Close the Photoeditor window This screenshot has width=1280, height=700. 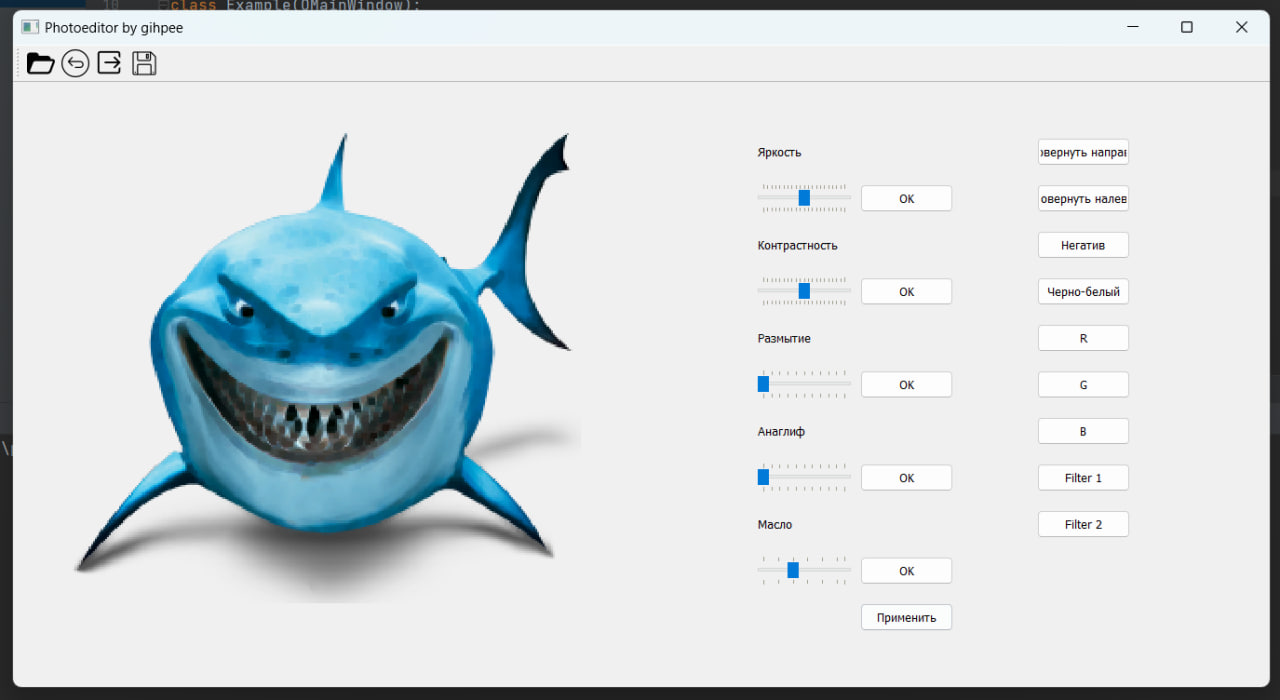coord(1242,27)
